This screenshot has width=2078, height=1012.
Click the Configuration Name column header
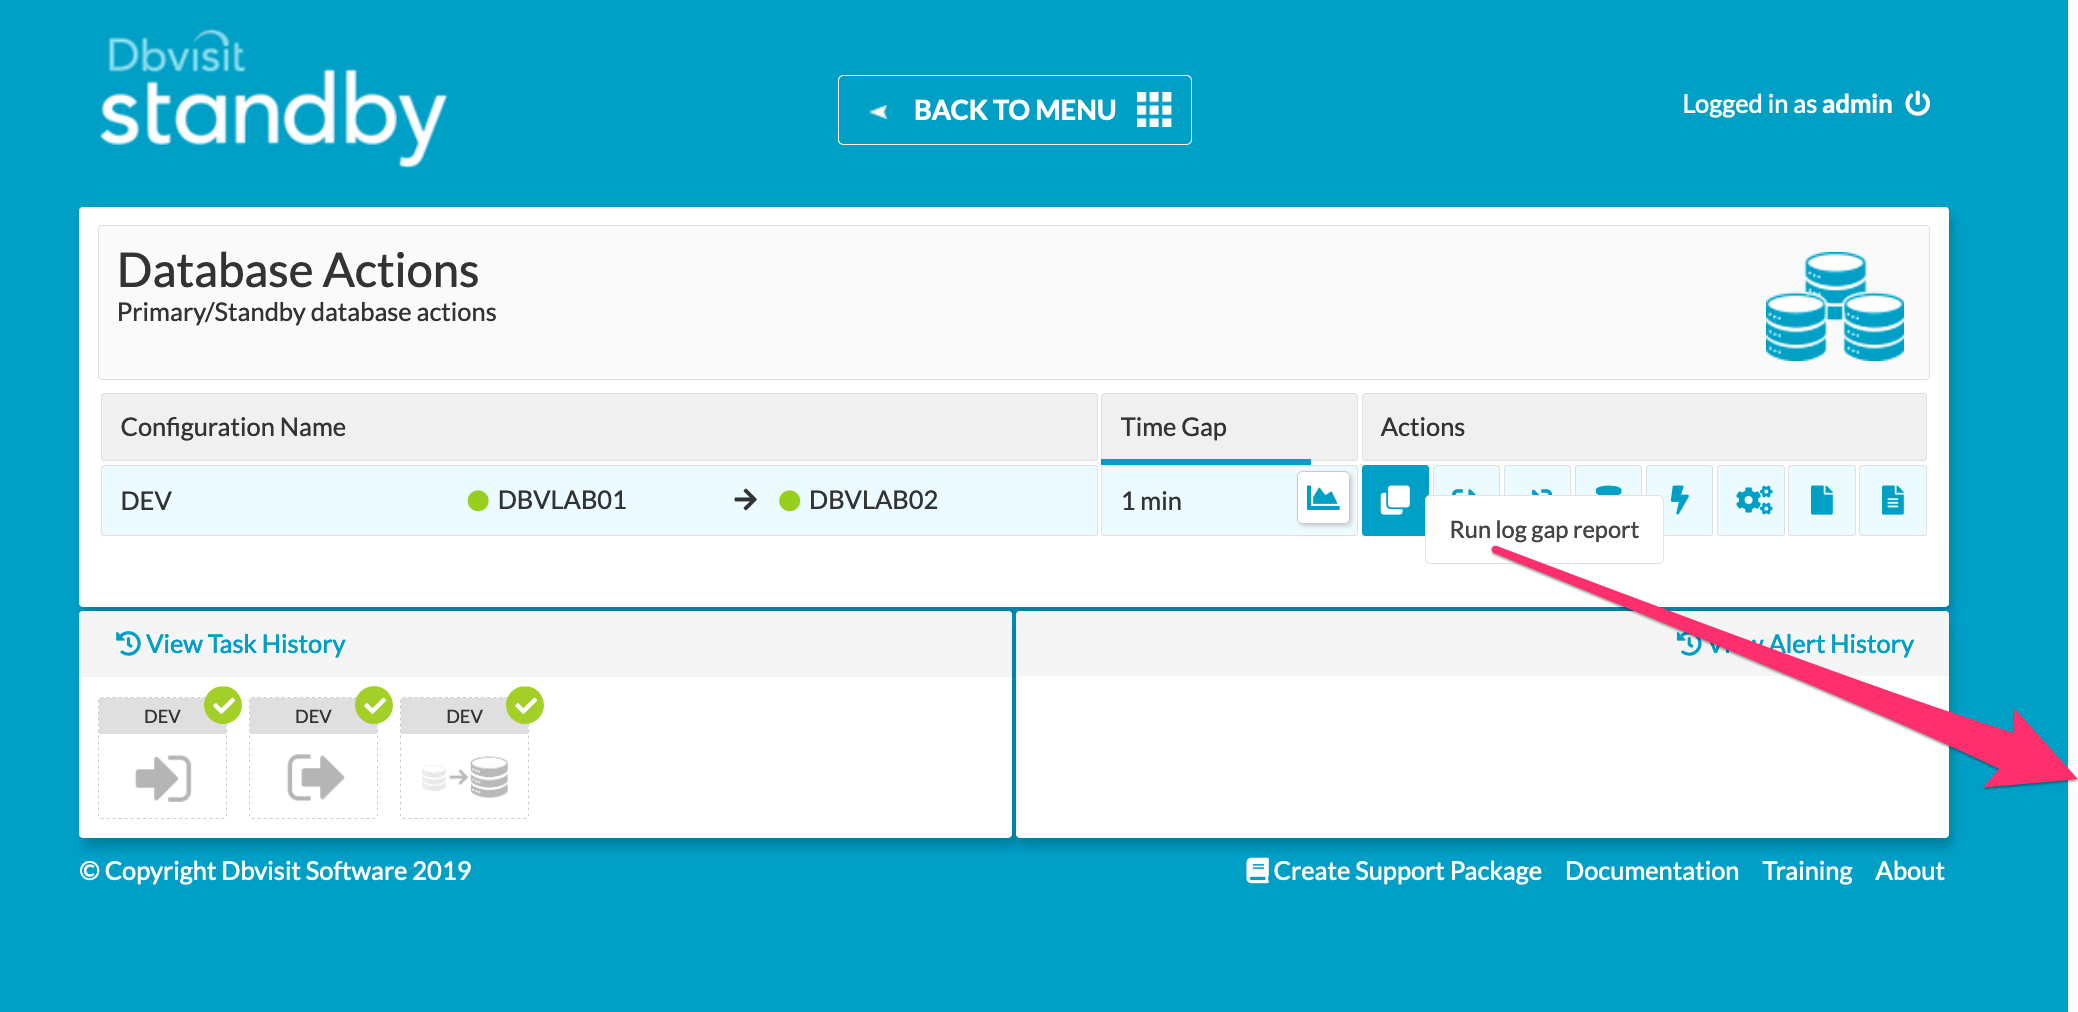point(599,427)
